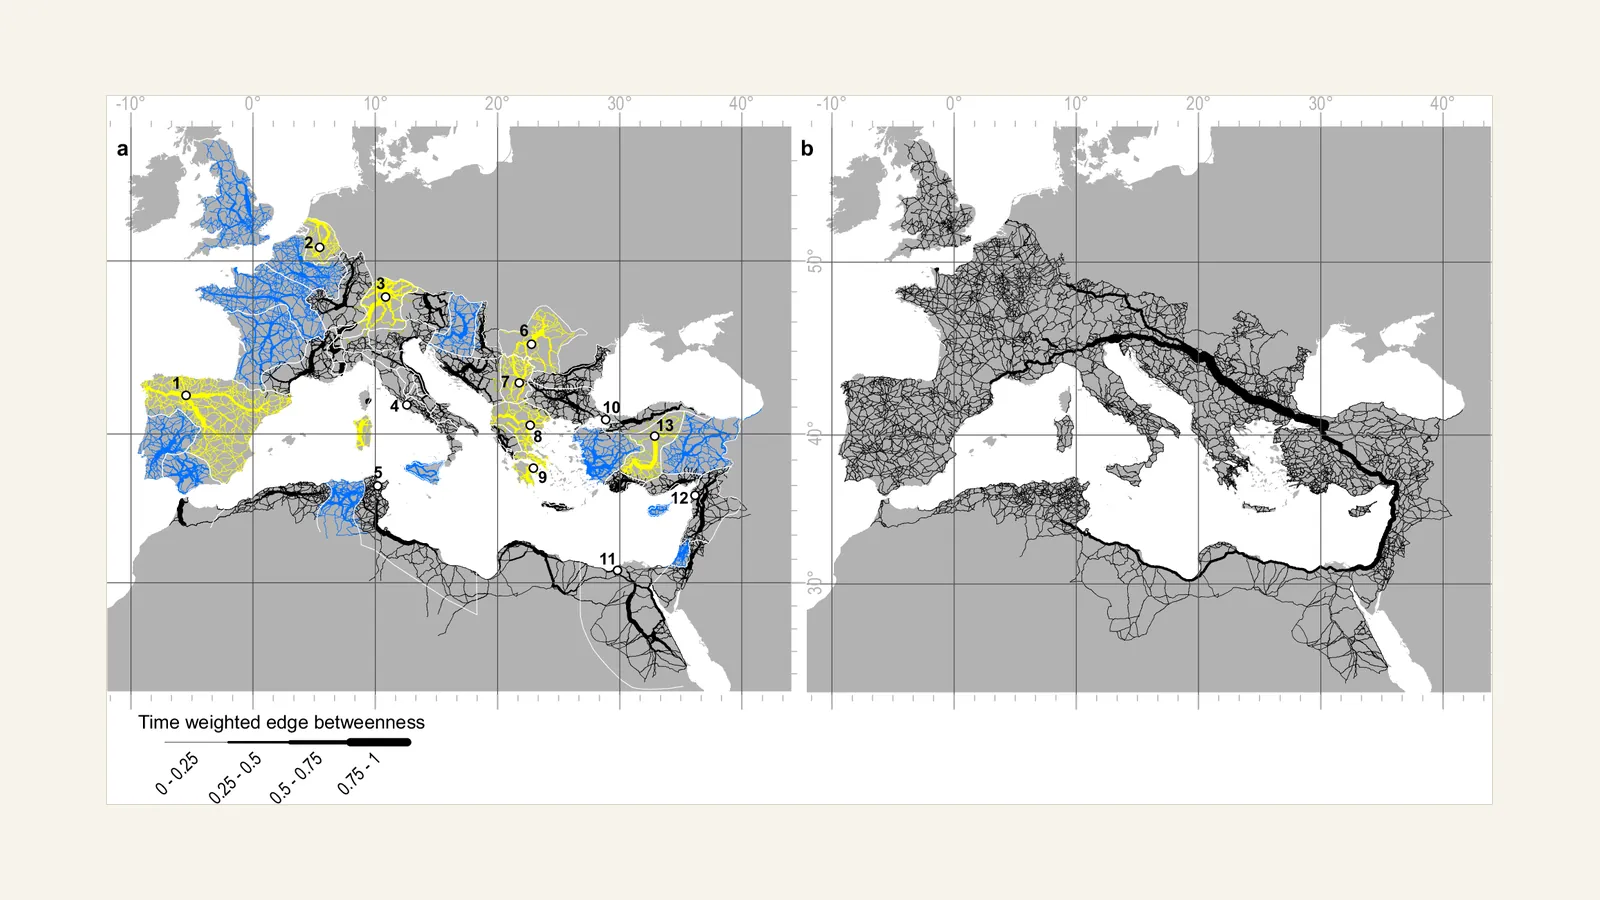
Task: Click the bold panel label "b"
Action: (x=807, y=149)
